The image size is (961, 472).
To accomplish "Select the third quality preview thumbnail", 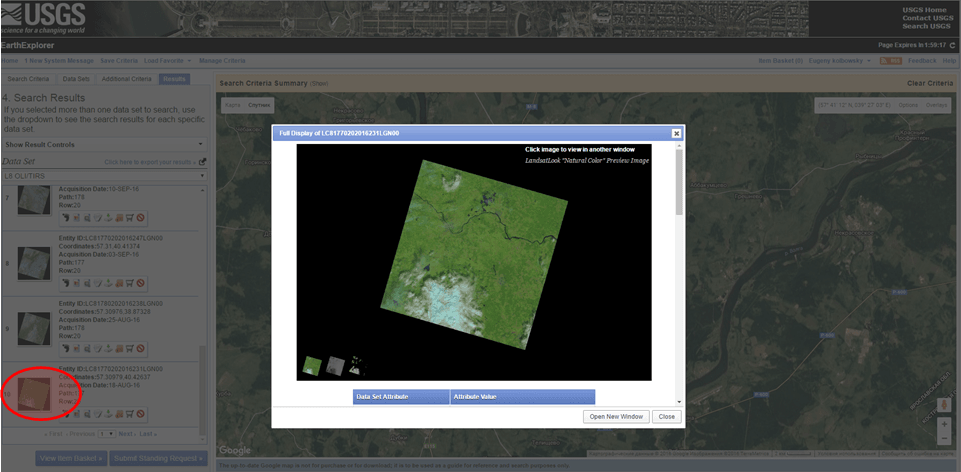I will pyautogui.click(x=358, y=366).
